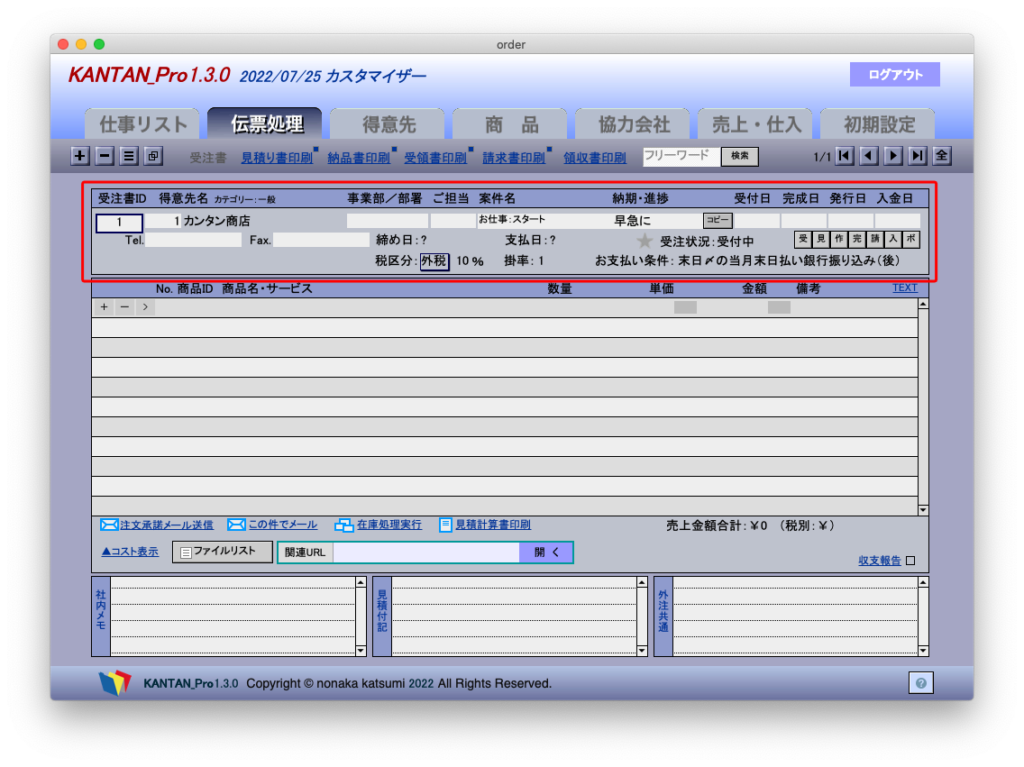The image size is (1024, 767).
Task: Click scroll-down arrow of 外注共通 box
Action: 923,651
